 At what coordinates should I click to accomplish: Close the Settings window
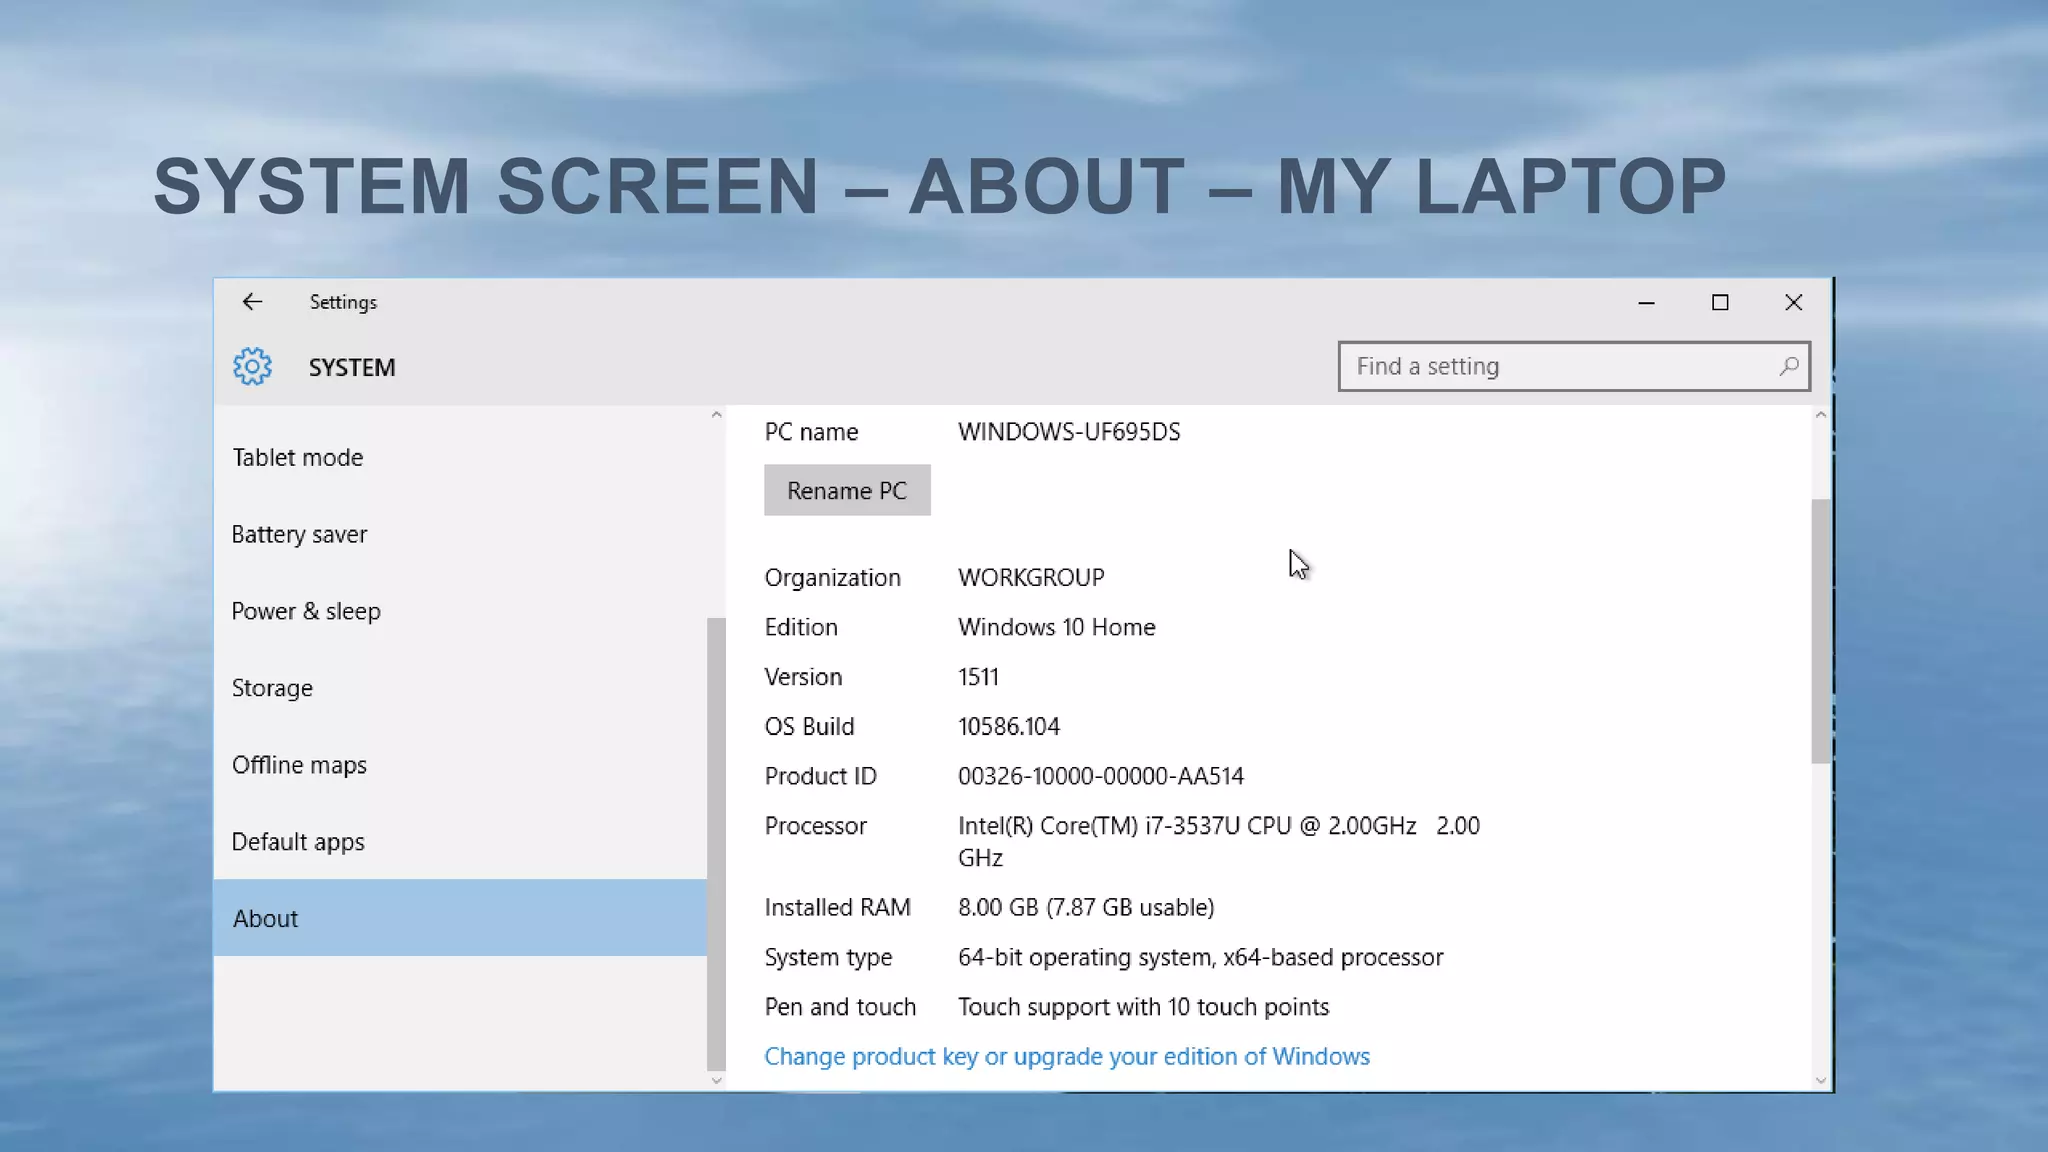pos(1794,302)
